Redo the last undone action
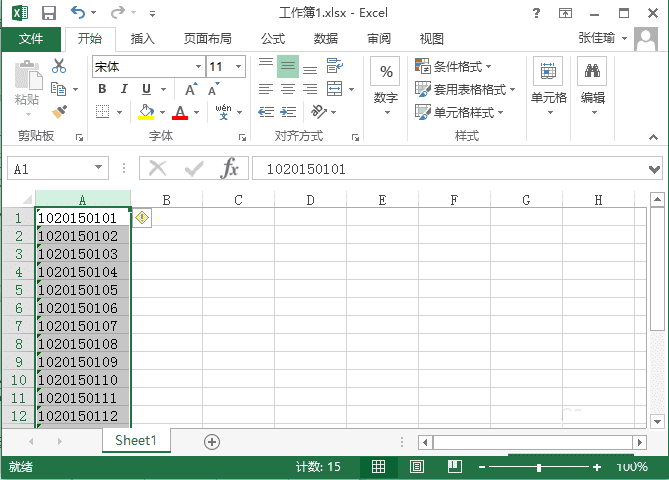669x480 pixels. coord(118,12)
